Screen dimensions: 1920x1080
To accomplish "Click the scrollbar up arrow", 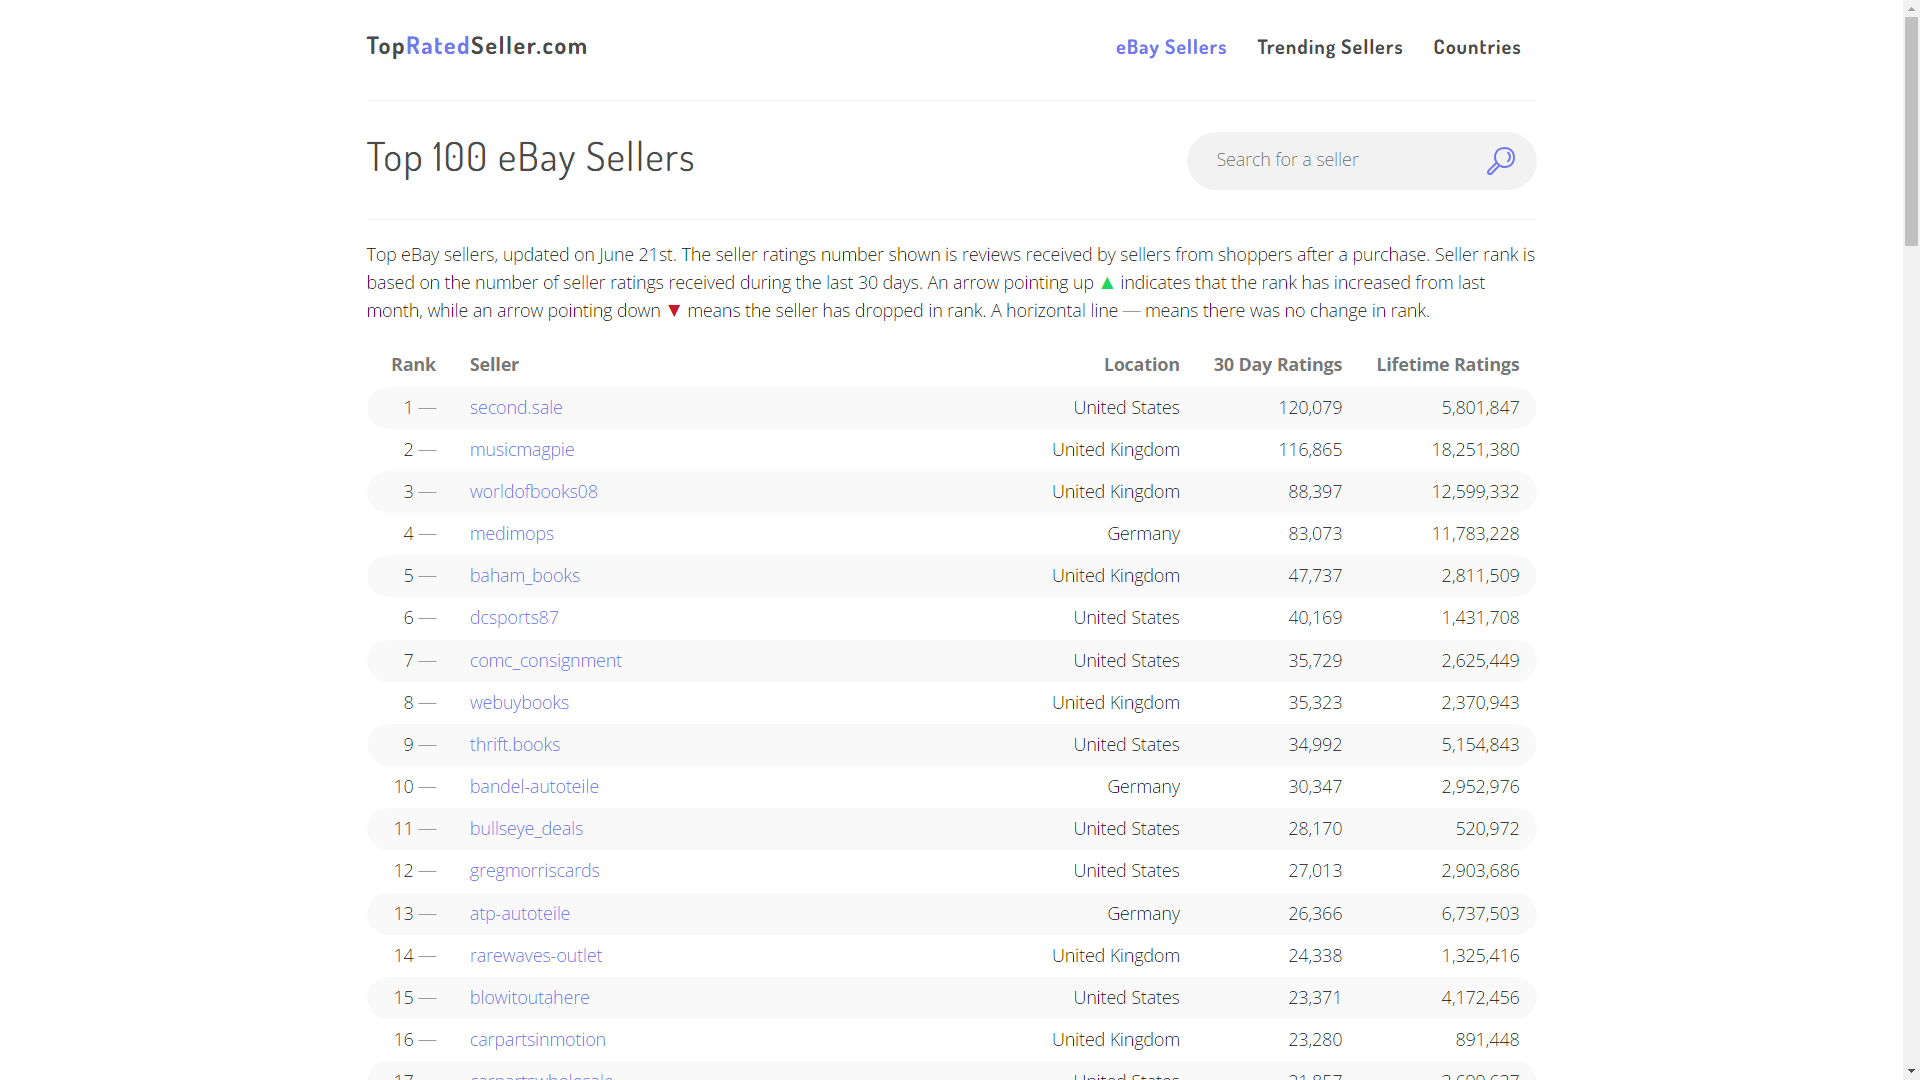I will (x=1911, y=8).
